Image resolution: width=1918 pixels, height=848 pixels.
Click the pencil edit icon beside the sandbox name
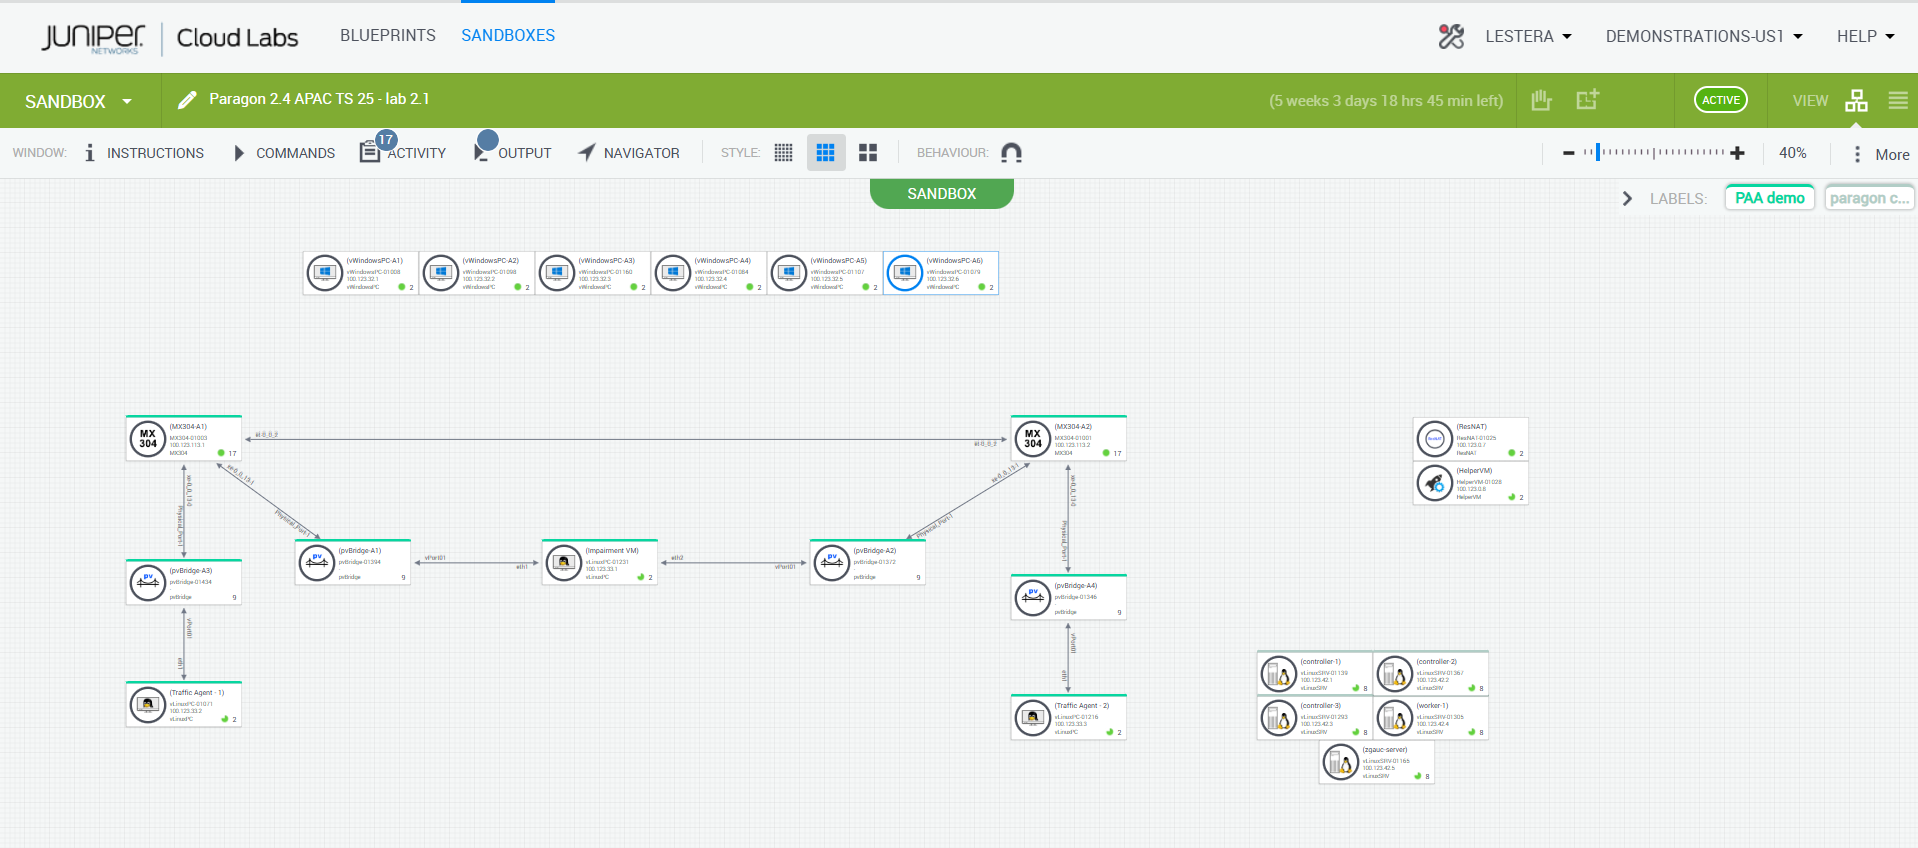point(187,100)
